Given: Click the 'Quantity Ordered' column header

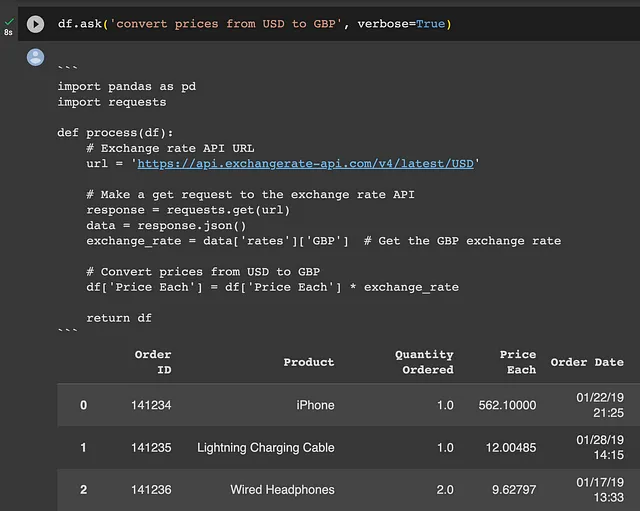Looking at the screenshot, I should (424, 362).
